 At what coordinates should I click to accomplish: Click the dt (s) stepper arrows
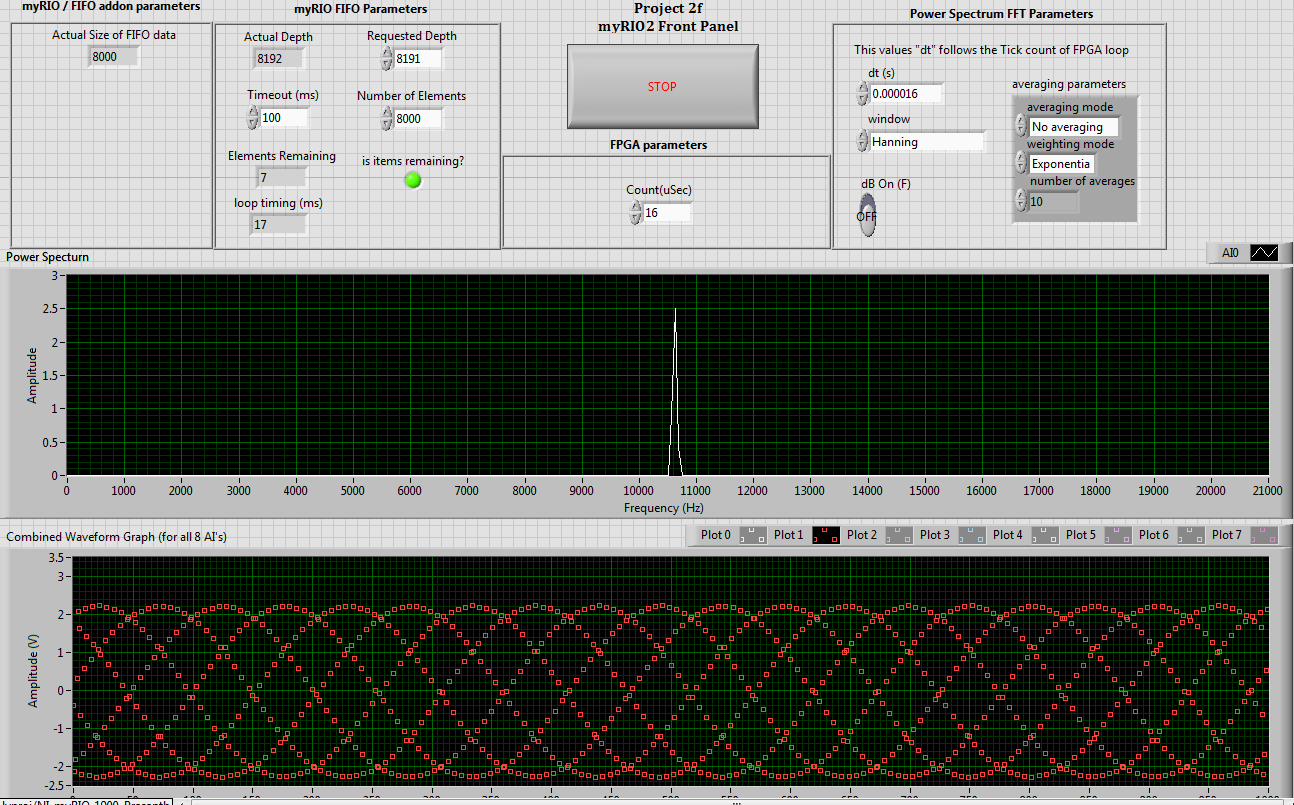pyautogui.click(x=863, y=94)
